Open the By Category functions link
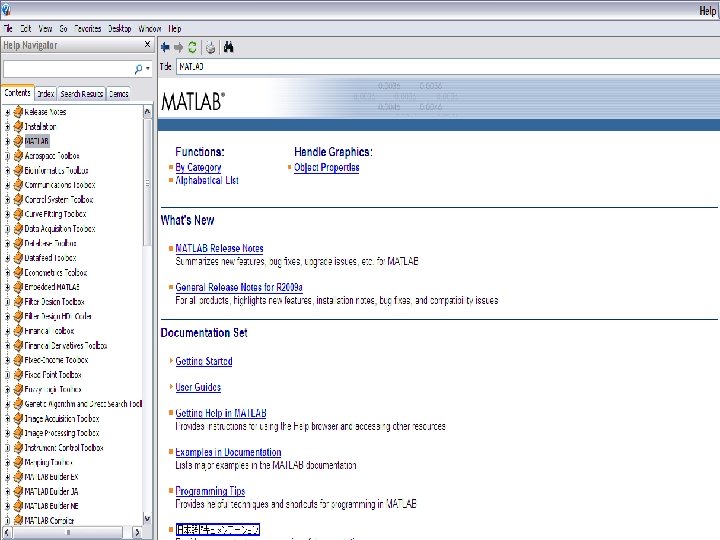720x540 pixels. tap(198, 168)
